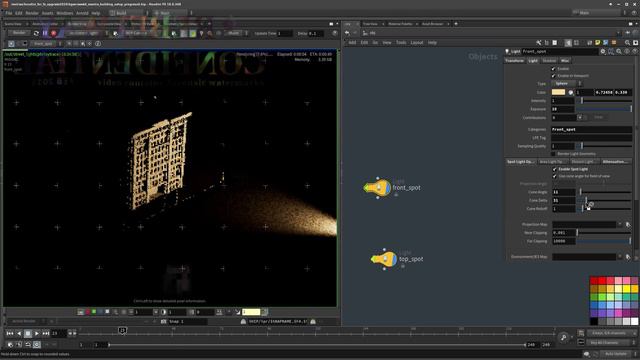Screen dimensions: 640x360
Task: Stop timeline playback
Action: (28, 333)
